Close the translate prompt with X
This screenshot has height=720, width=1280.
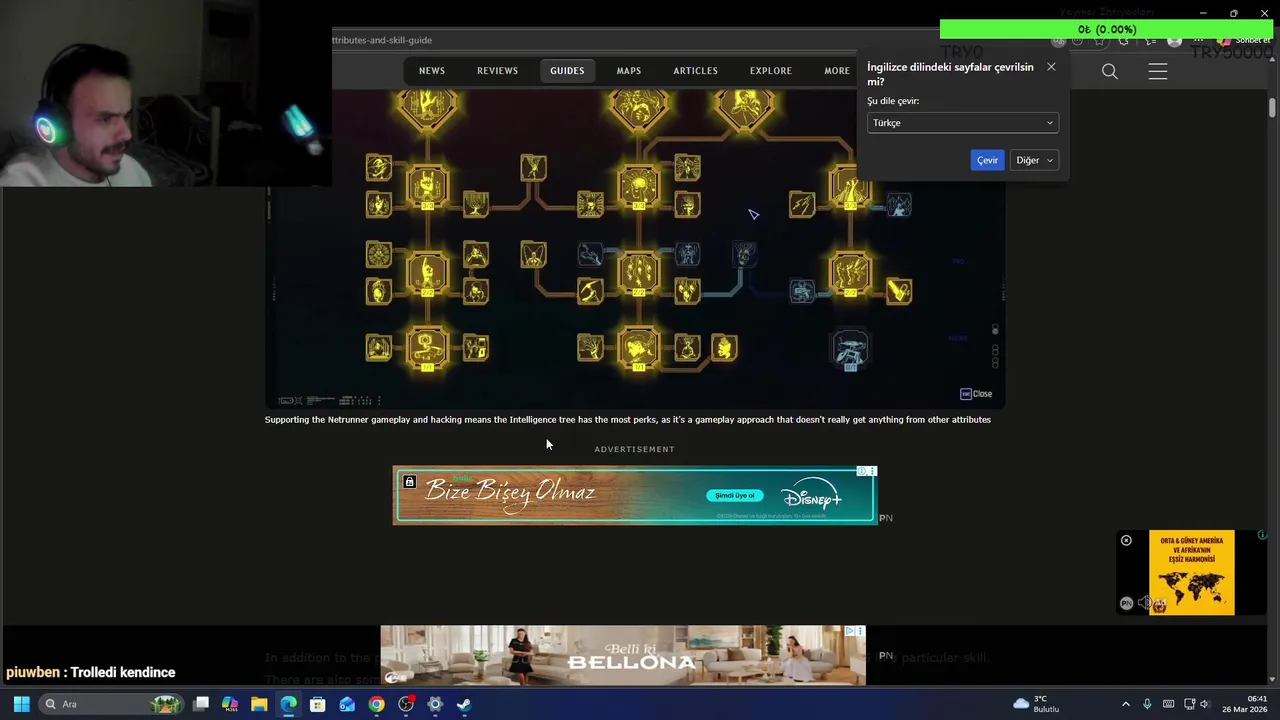(1051, 67)
